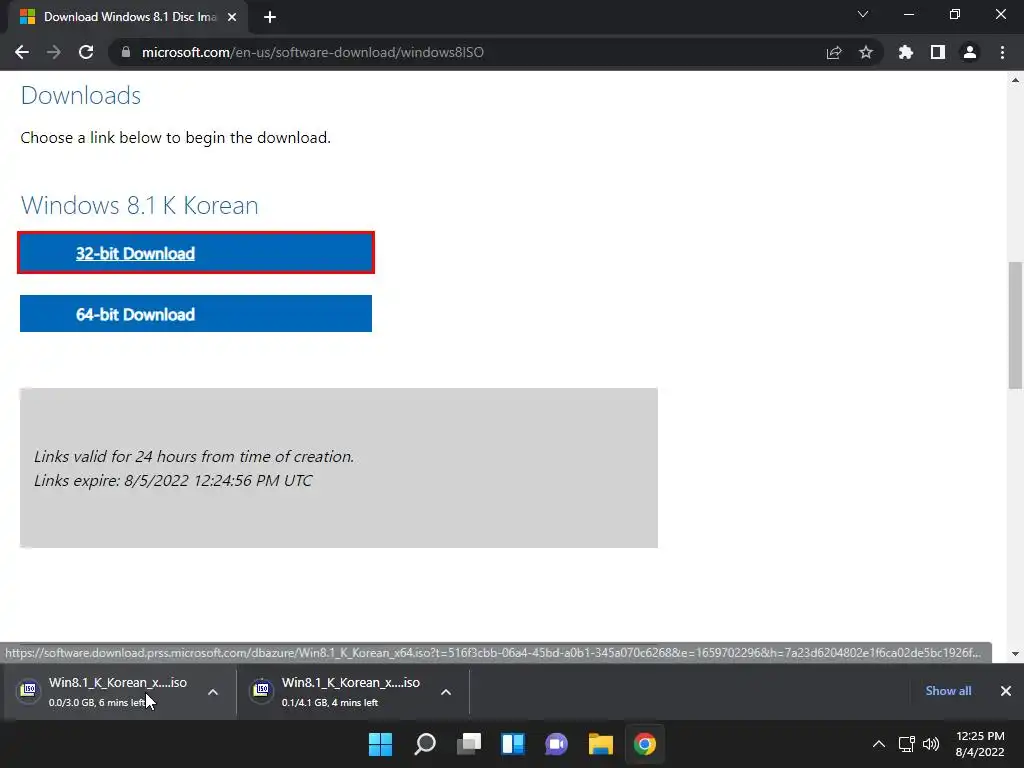Open the Chrome profile menu
This screenshot has height=768, width=1024.
click(970, 52)
